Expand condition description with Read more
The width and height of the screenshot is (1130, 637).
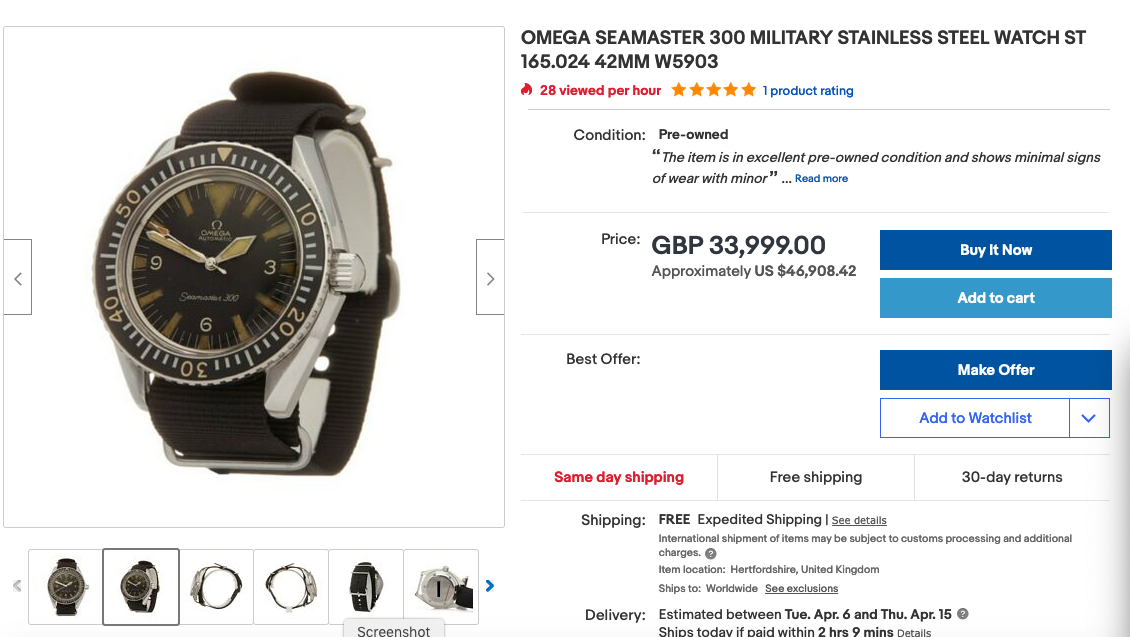coord(821,179)
